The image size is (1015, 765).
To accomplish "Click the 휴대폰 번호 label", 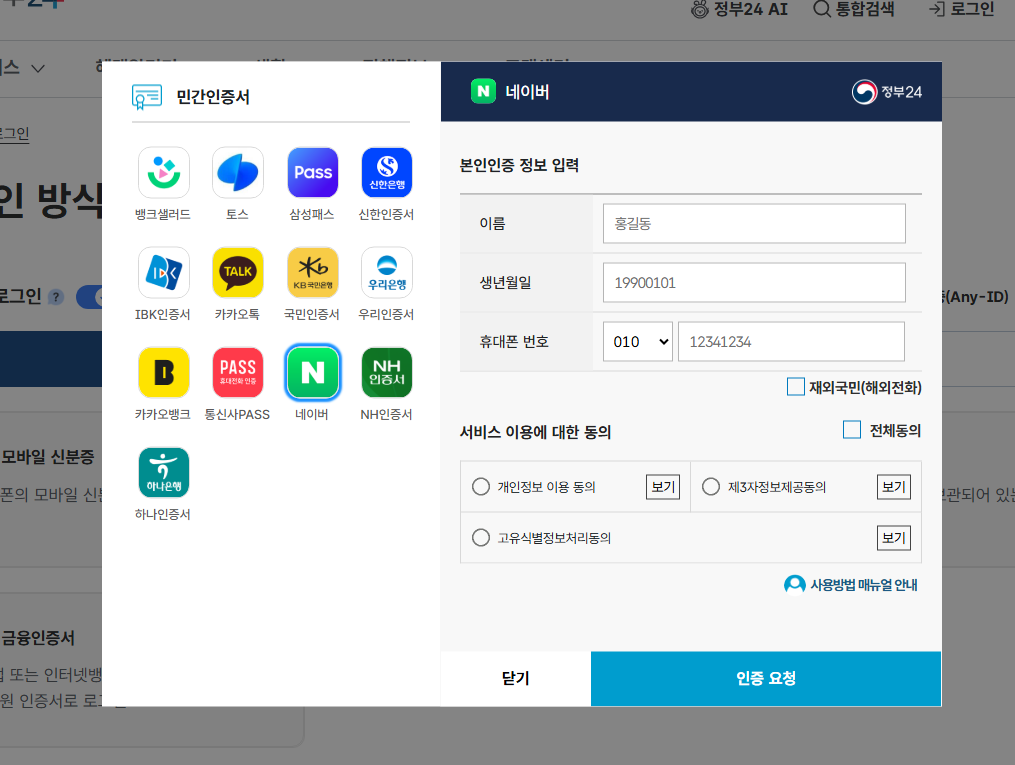I will click(x=514, y=342).
